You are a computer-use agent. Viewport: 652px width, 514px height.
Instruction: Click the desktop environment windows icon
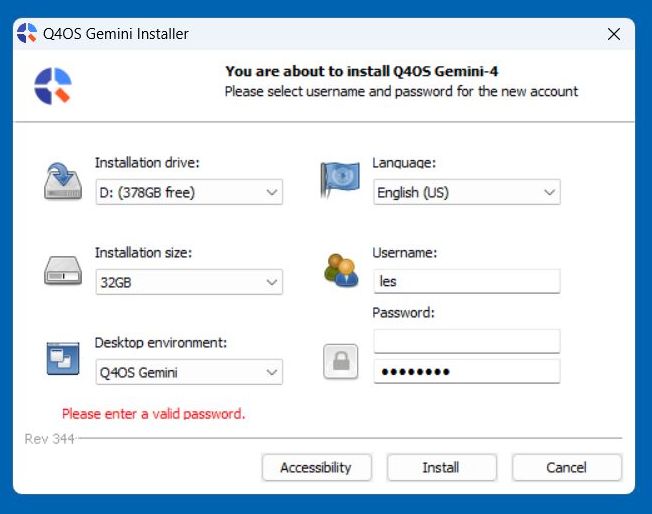click(63, 358)
